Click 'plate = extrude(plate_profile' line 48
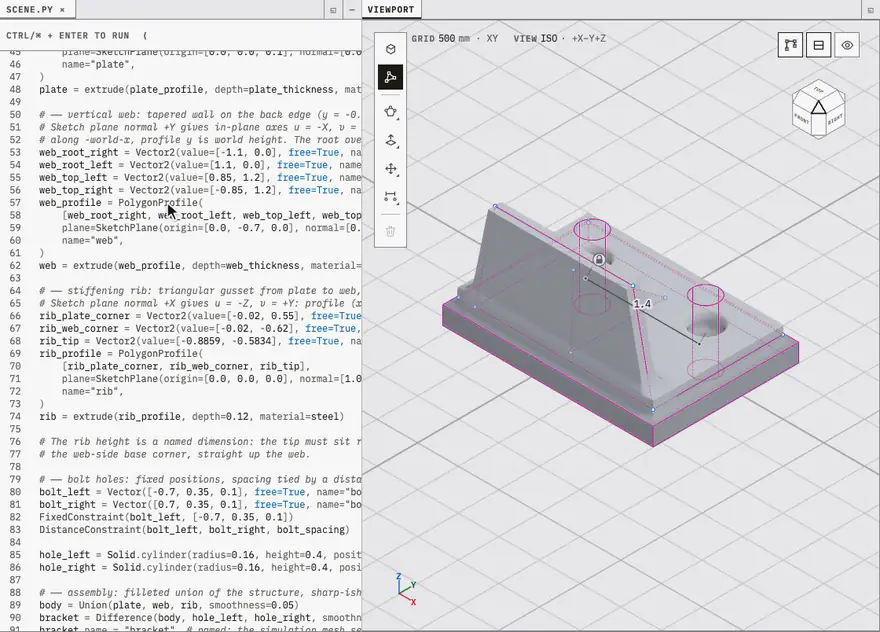880x632 pixels. [200, 90]
